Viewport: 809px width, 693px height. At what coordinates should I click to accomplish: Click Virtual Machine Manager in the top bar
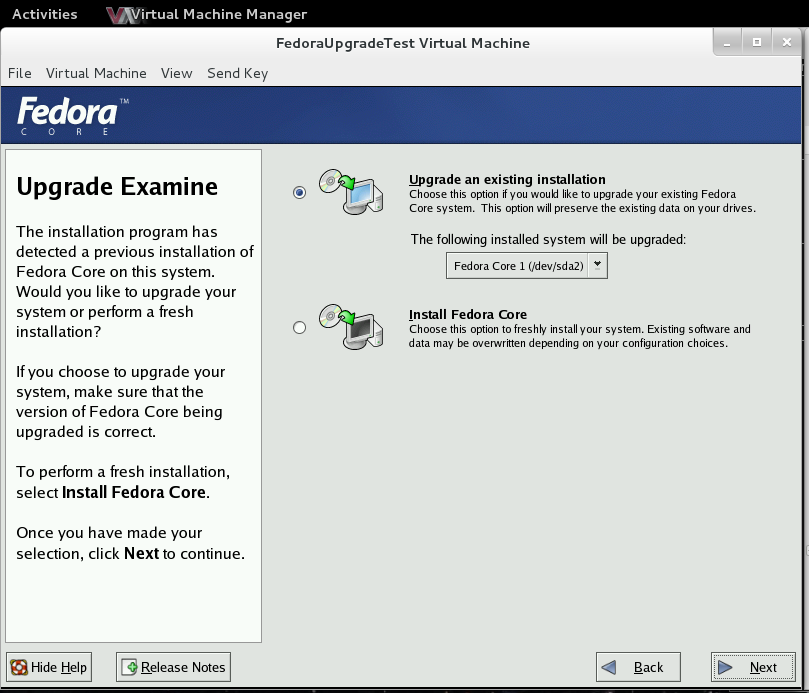point(219,14)
